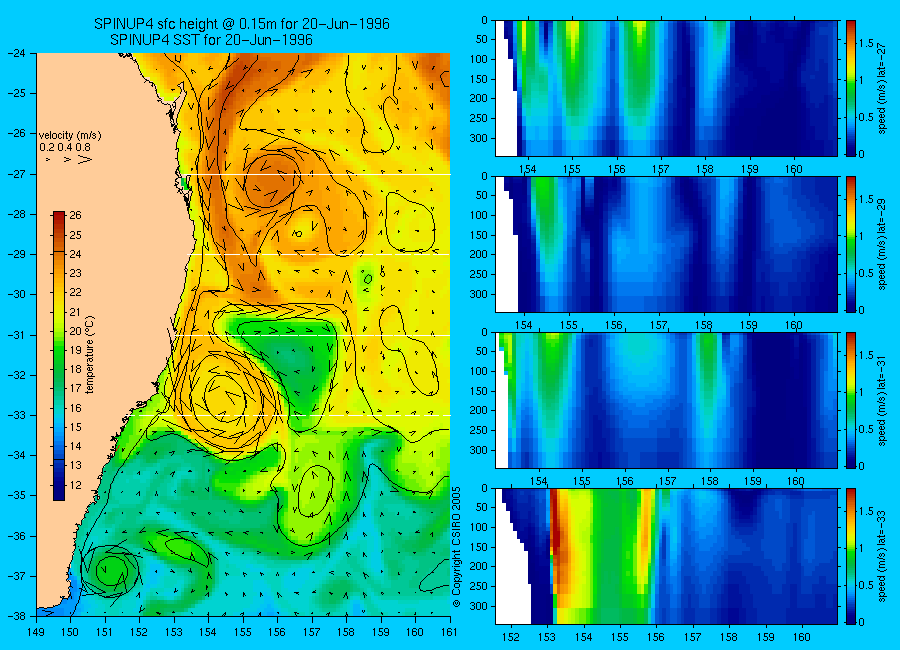Click the '-33' latitude tick on the map
The height and width of the screenshot is (650, 900).
point(19,415)
